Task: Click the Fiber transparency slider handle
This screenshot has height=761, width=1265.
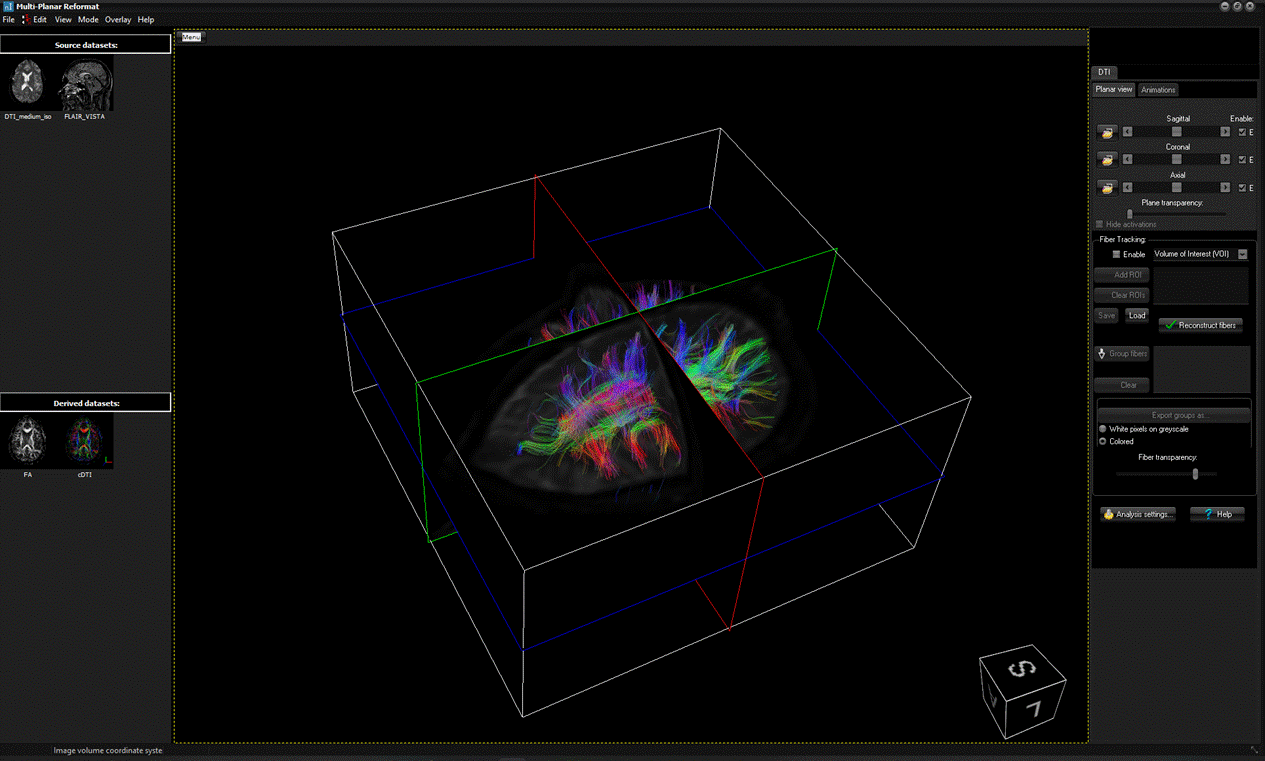Action: pyautogui.click(x=1195, y=474)
